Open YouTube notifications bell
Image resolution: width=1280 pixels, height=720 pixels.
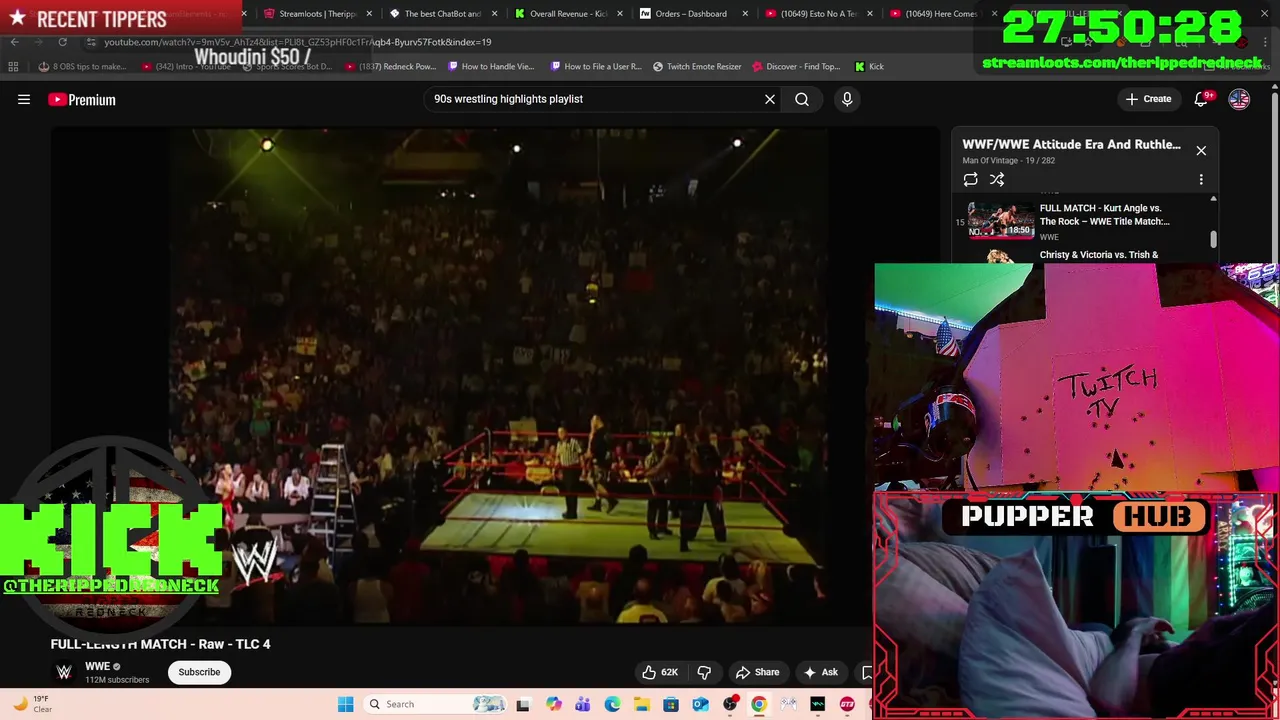point(1202,99)
